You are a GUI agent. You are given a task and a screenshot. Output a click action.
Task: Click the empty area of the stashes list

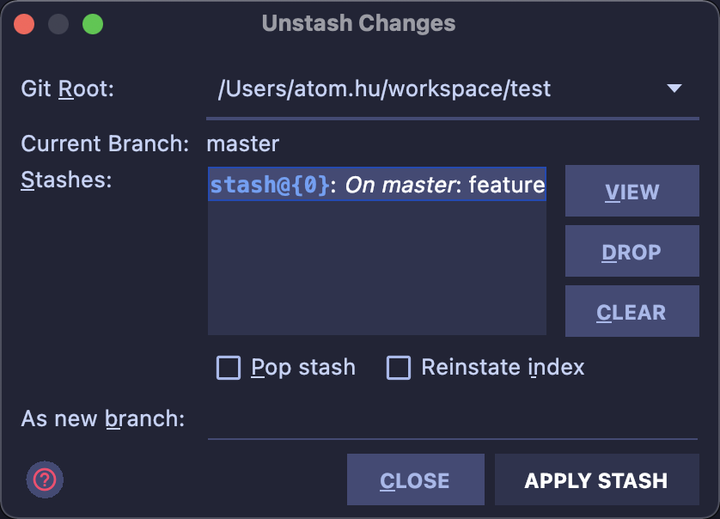[x=377, y=268]
